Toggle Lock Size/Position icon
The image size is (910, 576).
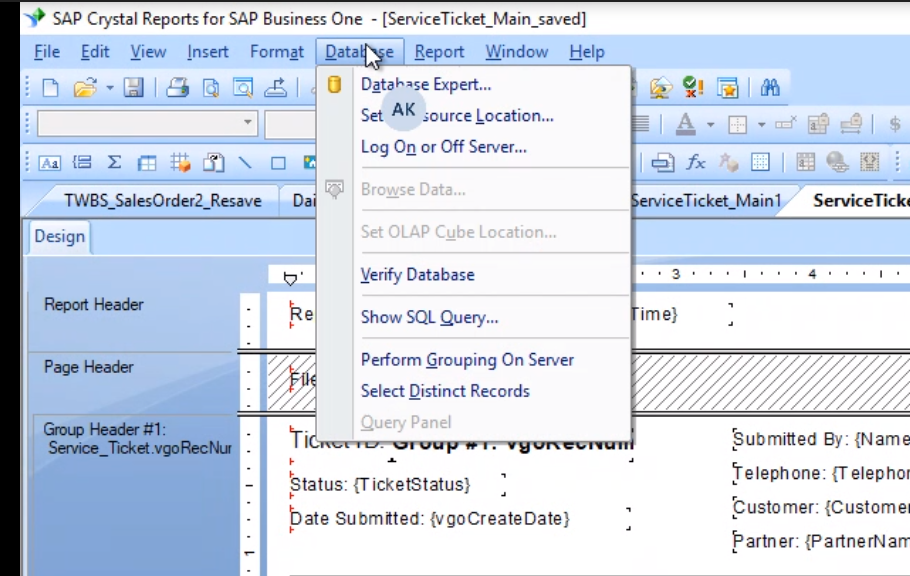tap(851, 124)
